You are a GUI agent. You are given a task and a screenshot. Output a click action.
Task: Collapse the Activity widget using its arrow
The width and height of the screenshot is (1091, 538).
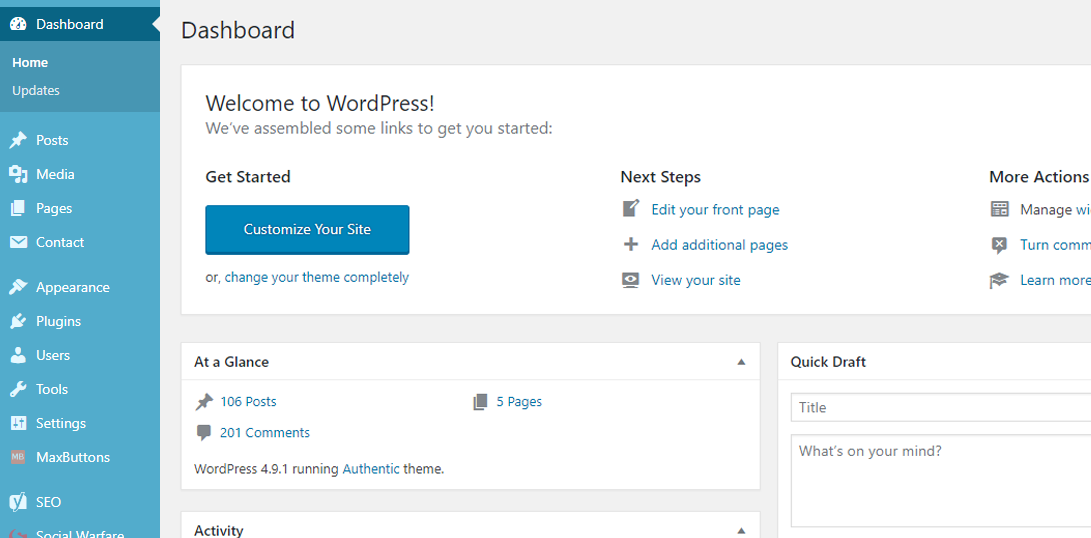741,530
